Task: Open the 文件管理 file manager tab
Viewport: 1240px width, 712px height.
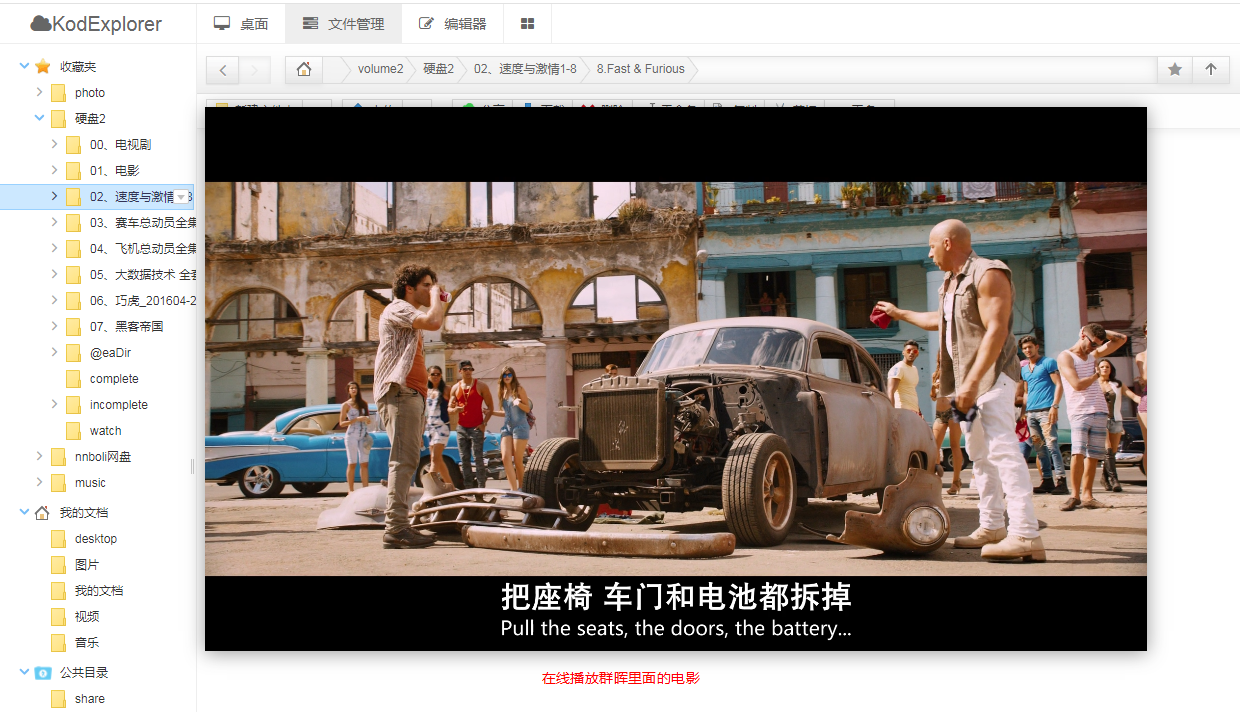Action: [x=343, y=24]
